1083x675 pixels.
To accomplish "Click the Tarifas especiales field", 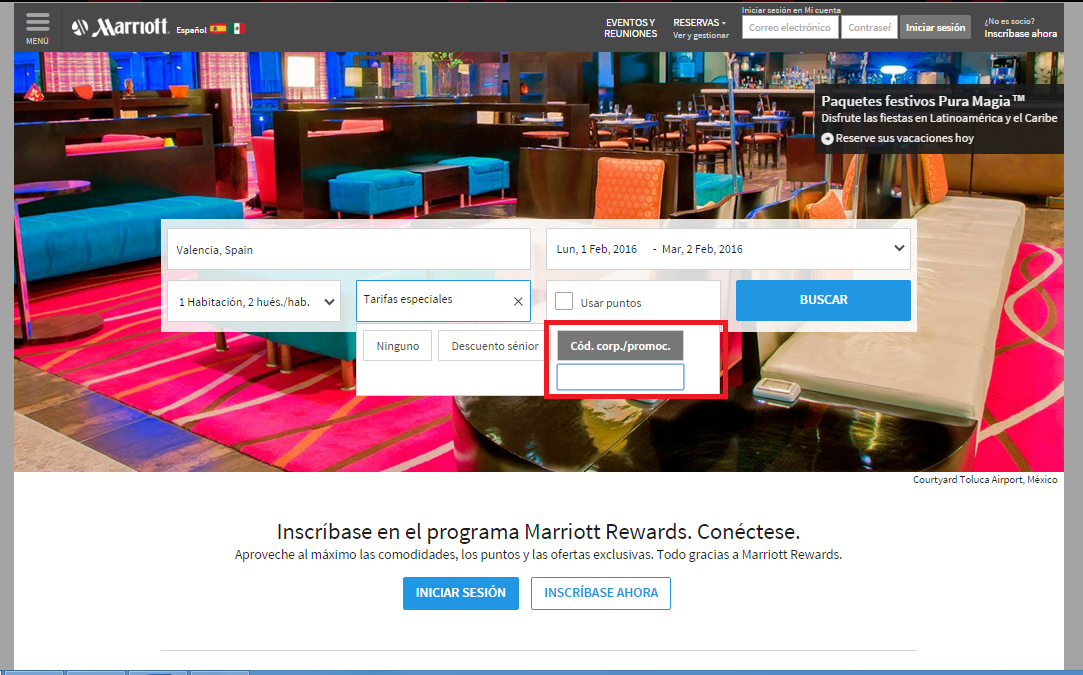I will 443,301.
